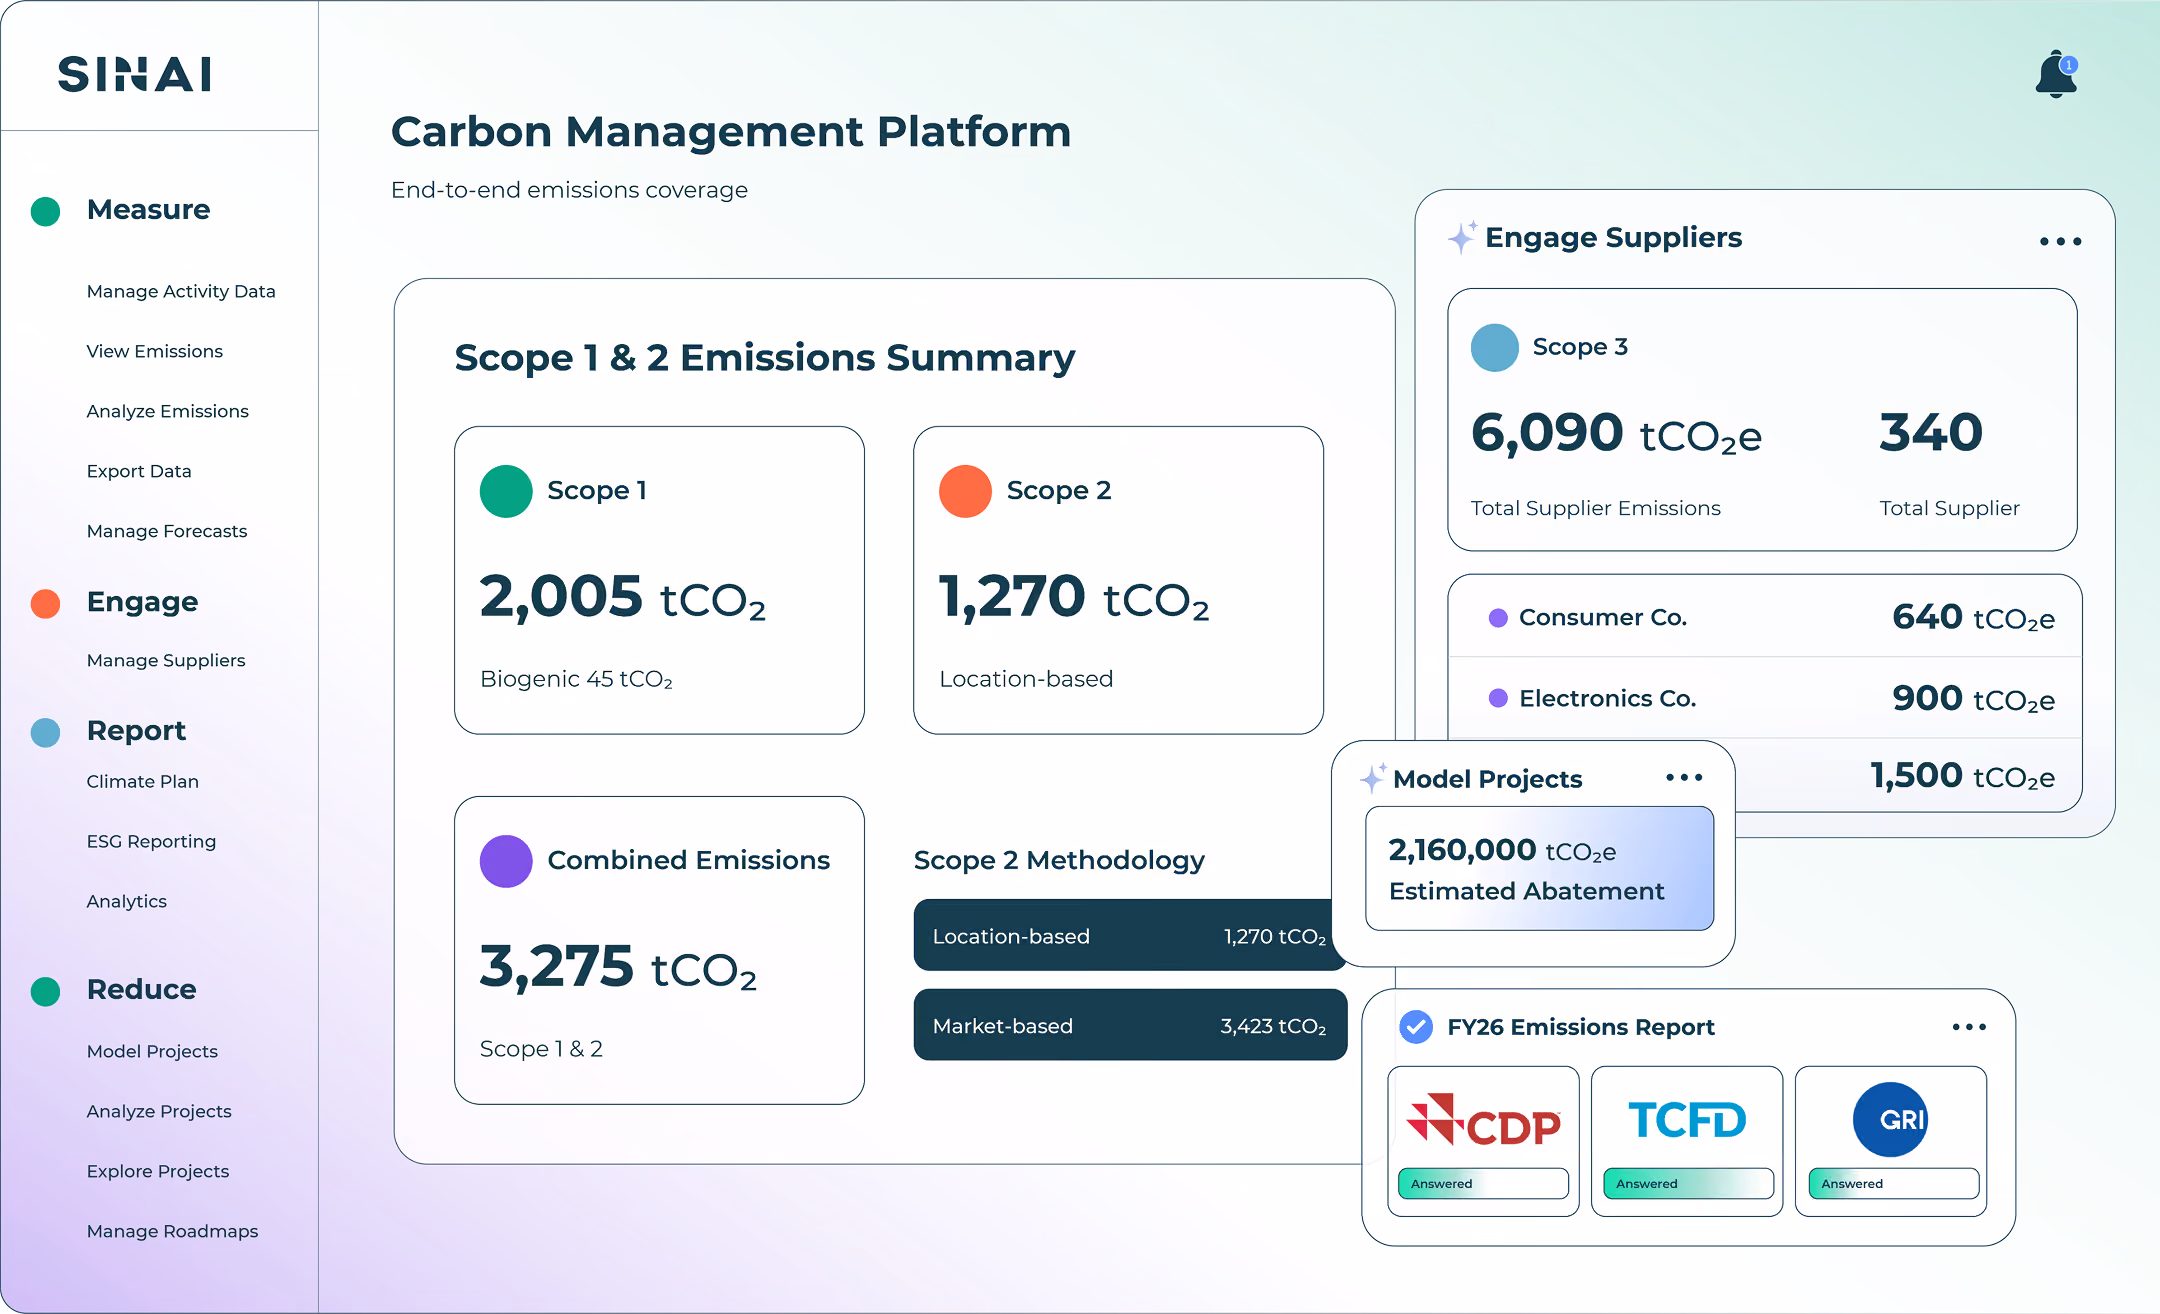Select the Consumer Co. supplier row
The width and height of the screenshot is (2160, 1314).
click(1765, 617)
